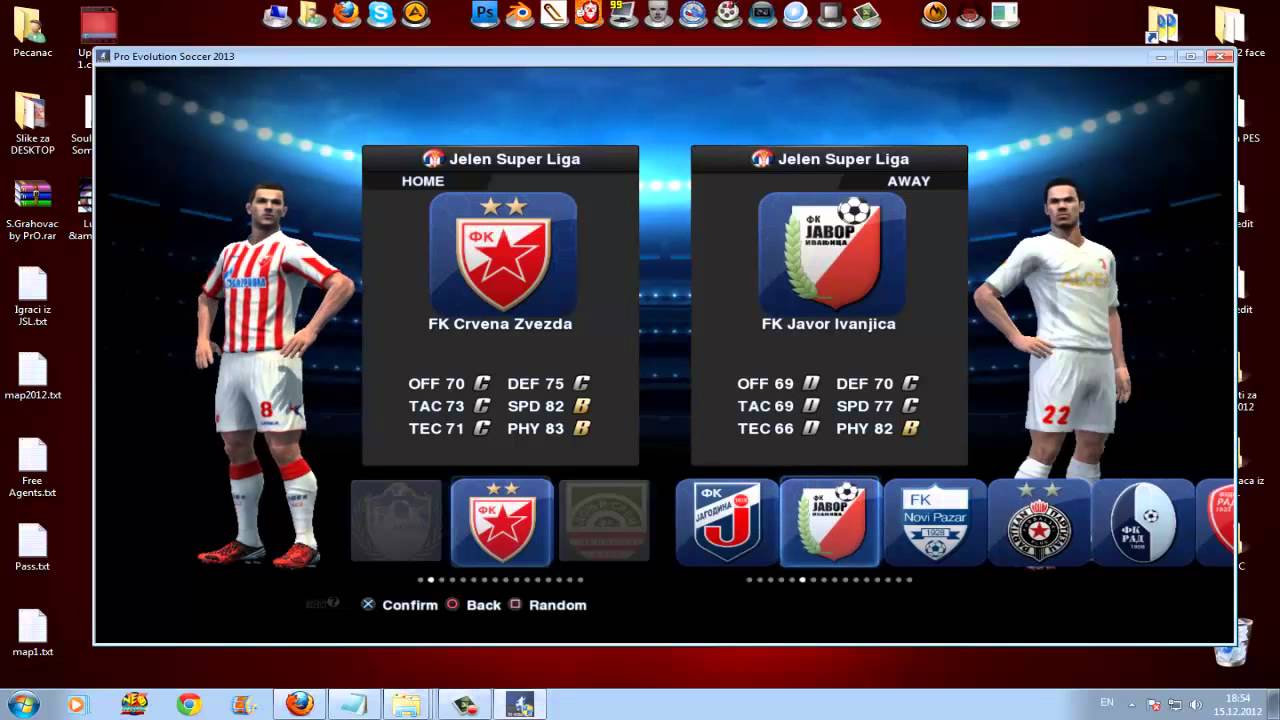Screen dimensions: 1280x720
Task: Open AIMP player from the top dock
Action: (x=415, y=14)
